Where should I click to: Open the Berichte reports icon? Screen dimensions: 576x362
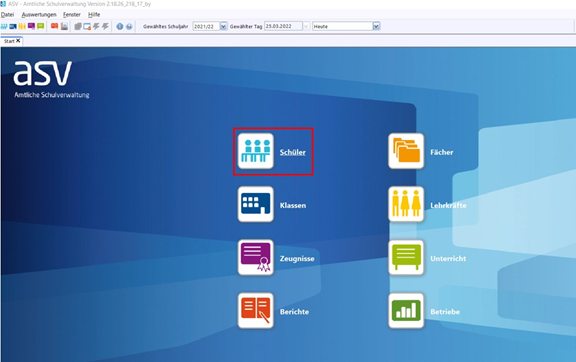pyautogui.click(x=256, y=311)
